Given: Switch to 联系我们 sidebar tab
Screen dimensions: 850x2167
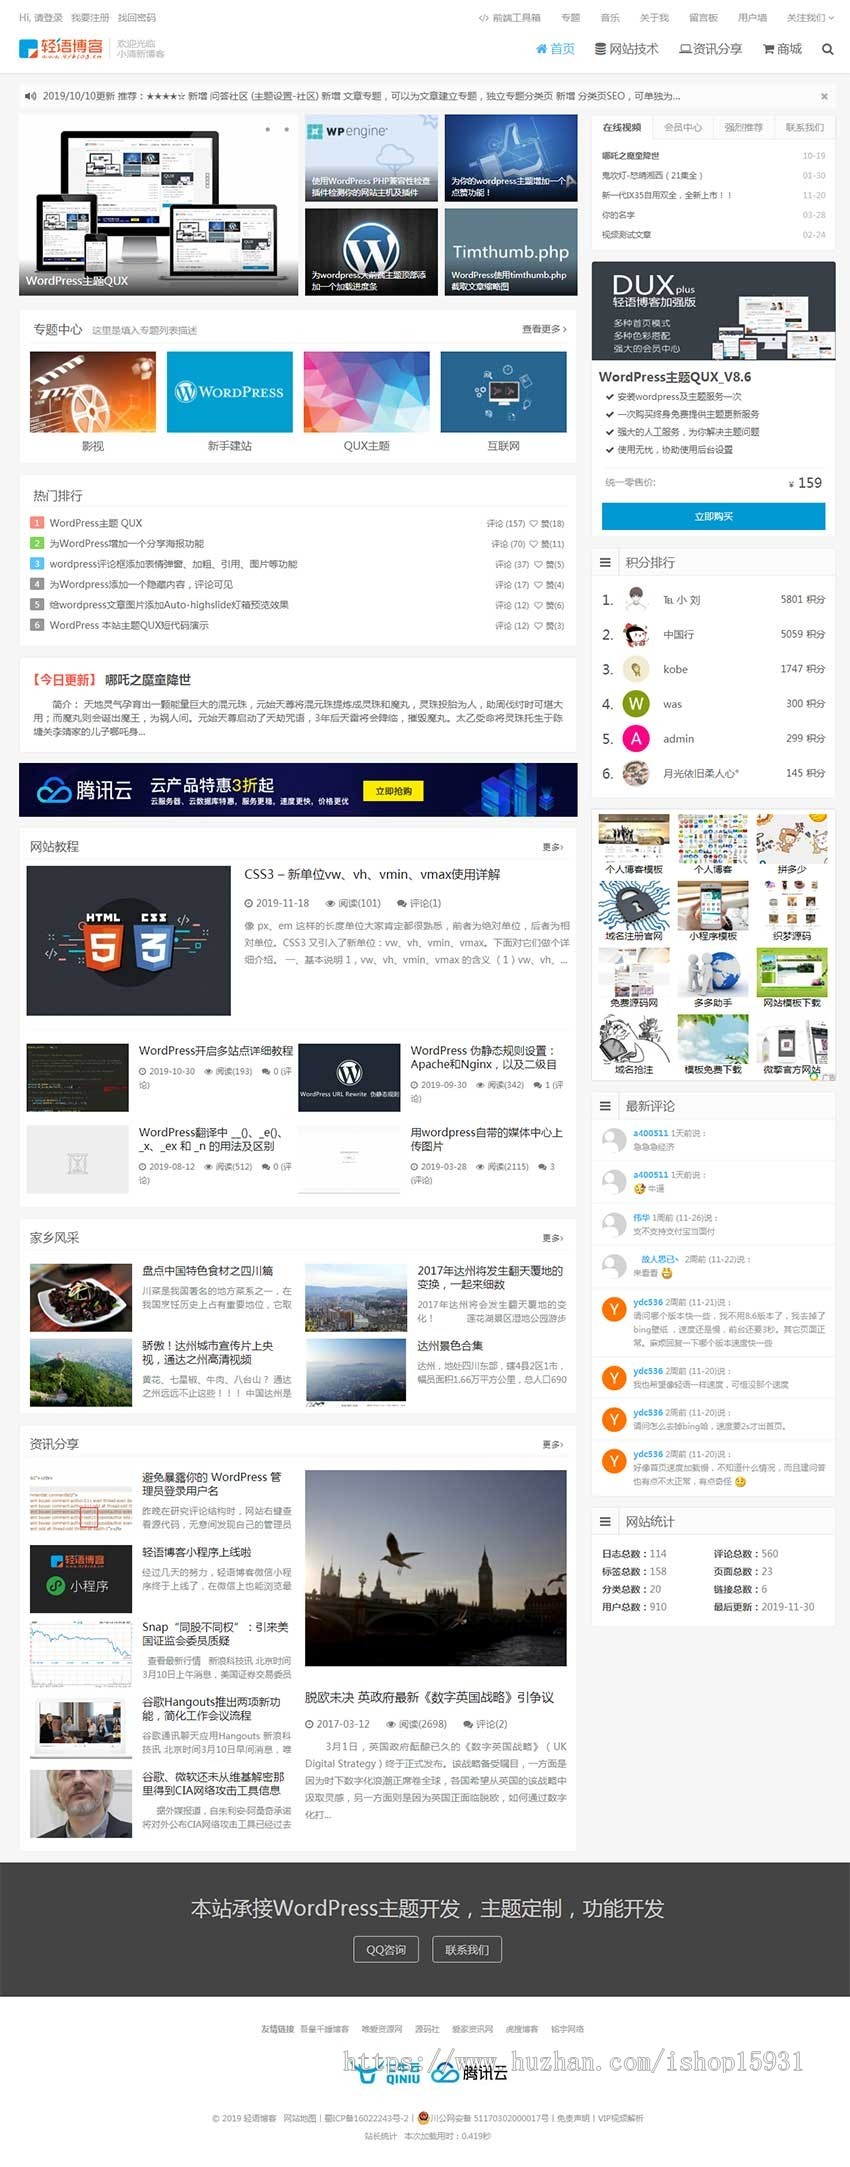Looking at the screenshot, I should pyautogui.click(x=805, y=127).
